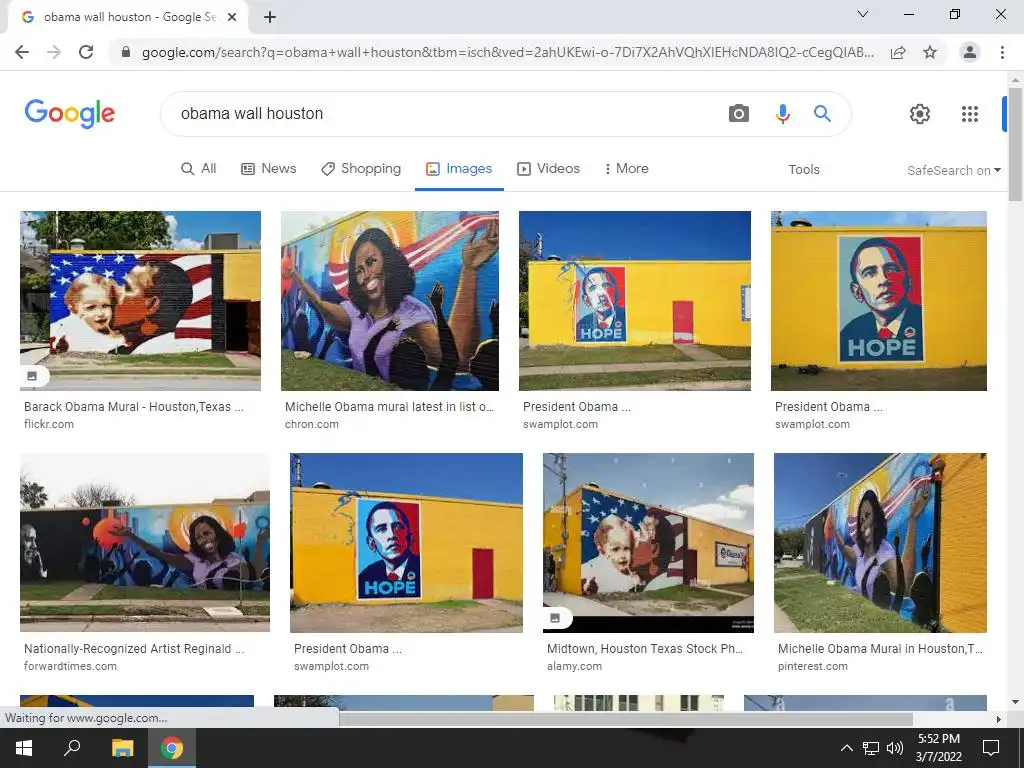Open the notification center icon

coord(991,748)
